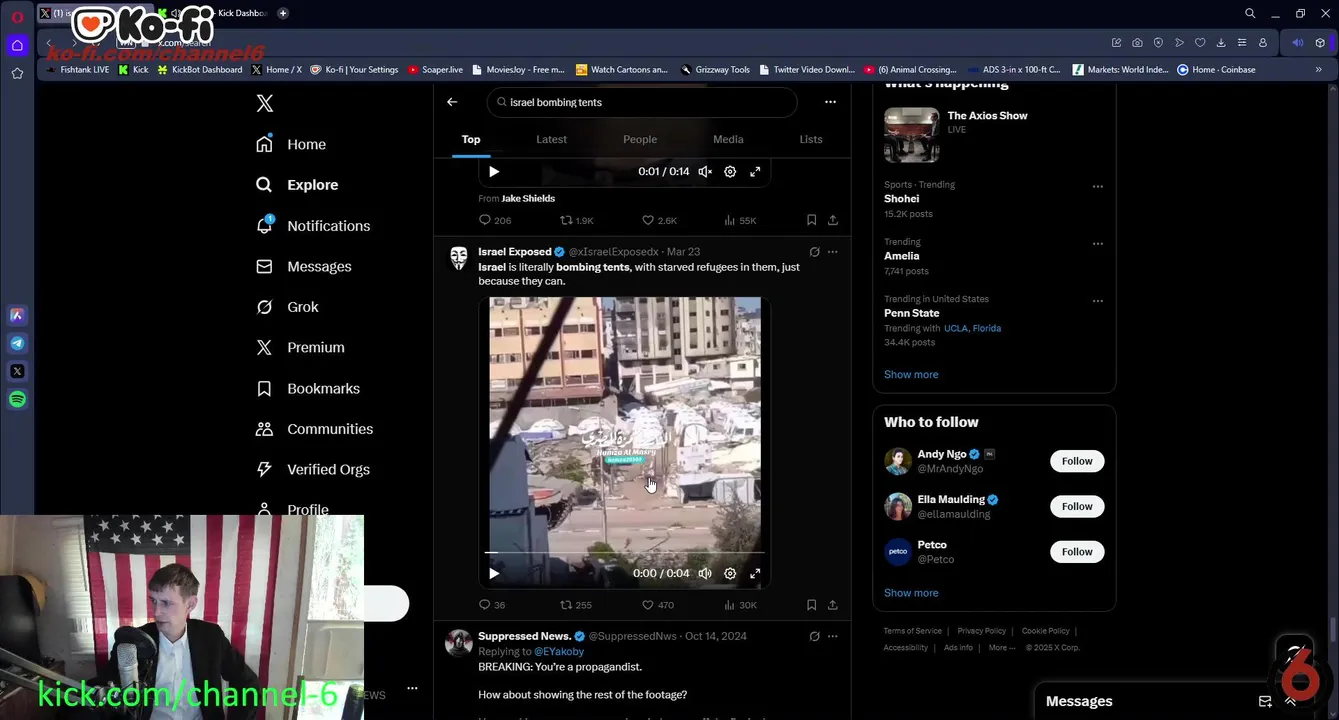1339x720 pixels.
Task: Compose new message in Messages drawer
Action: coord(1265,701)
